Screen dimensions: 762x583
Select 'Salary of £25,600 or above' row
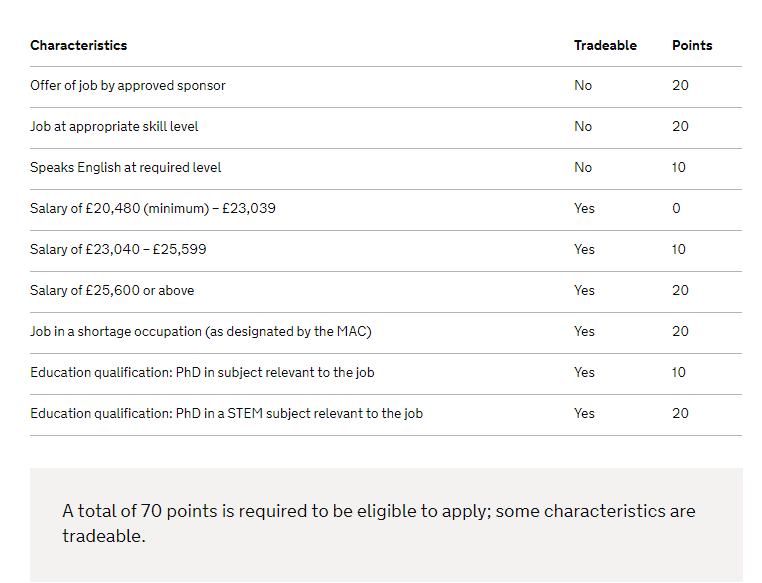click(x=112, y=291)
